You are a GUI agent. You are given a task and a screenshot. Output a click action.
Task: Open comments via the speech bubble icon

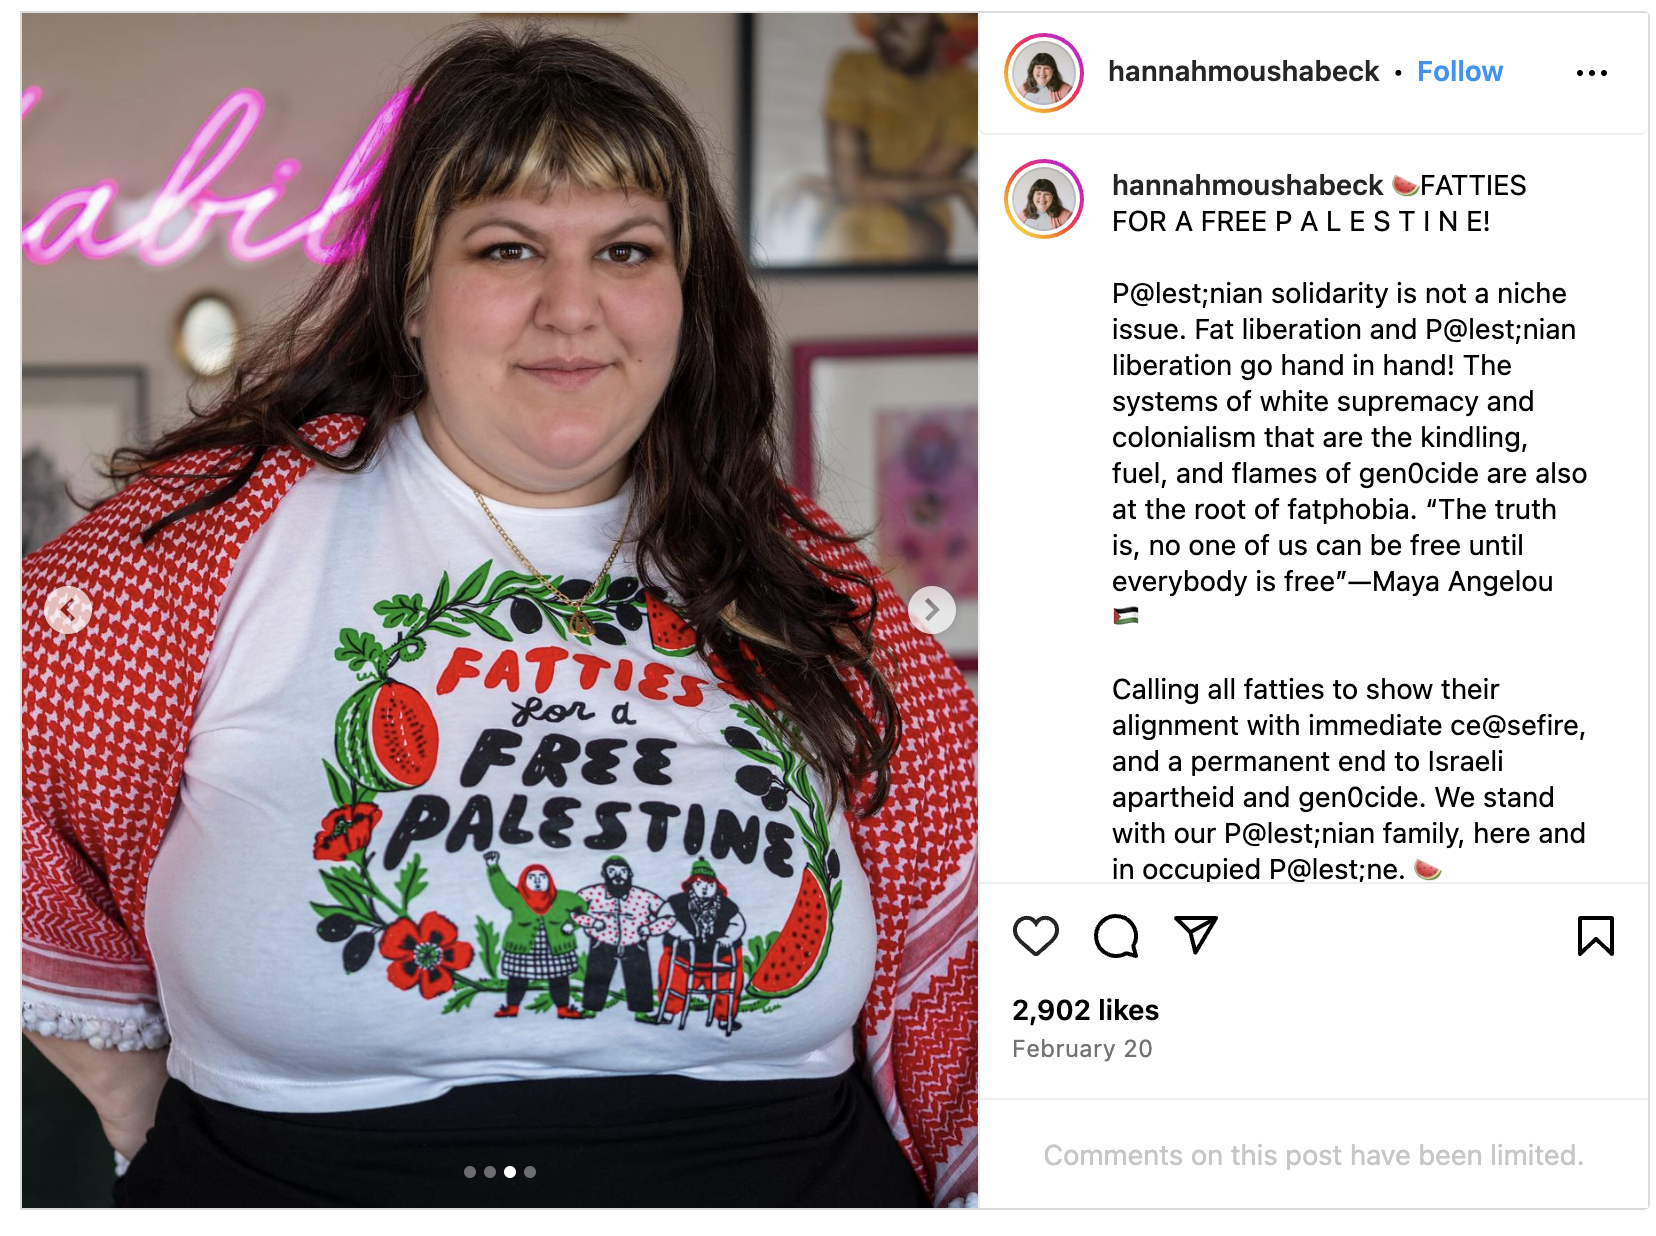(x=1116, y=936)
